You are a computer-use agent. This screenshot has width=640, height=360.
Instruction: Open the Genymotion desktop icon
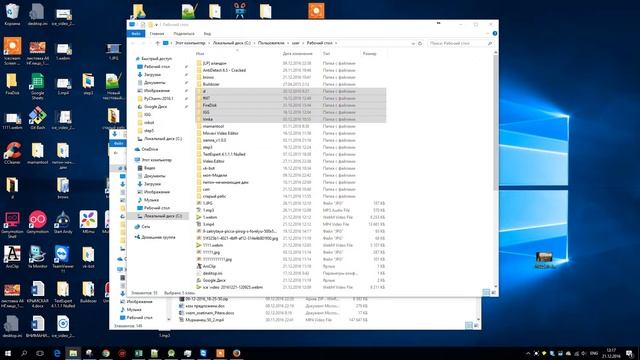[38, 222]
